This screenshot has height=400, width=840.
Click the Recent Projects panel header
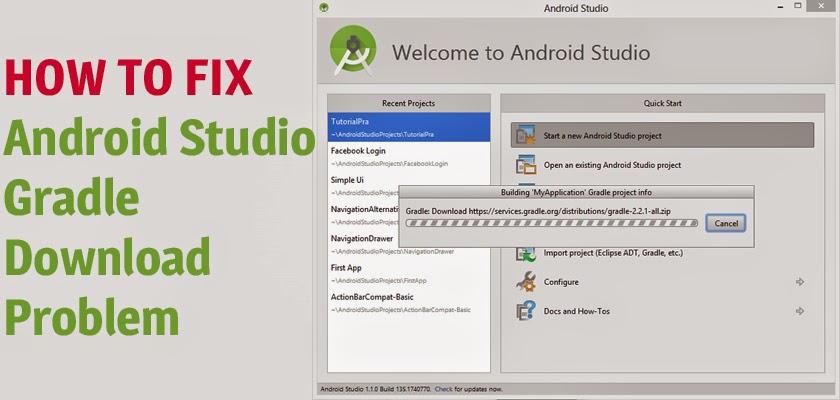click(409, 103)
